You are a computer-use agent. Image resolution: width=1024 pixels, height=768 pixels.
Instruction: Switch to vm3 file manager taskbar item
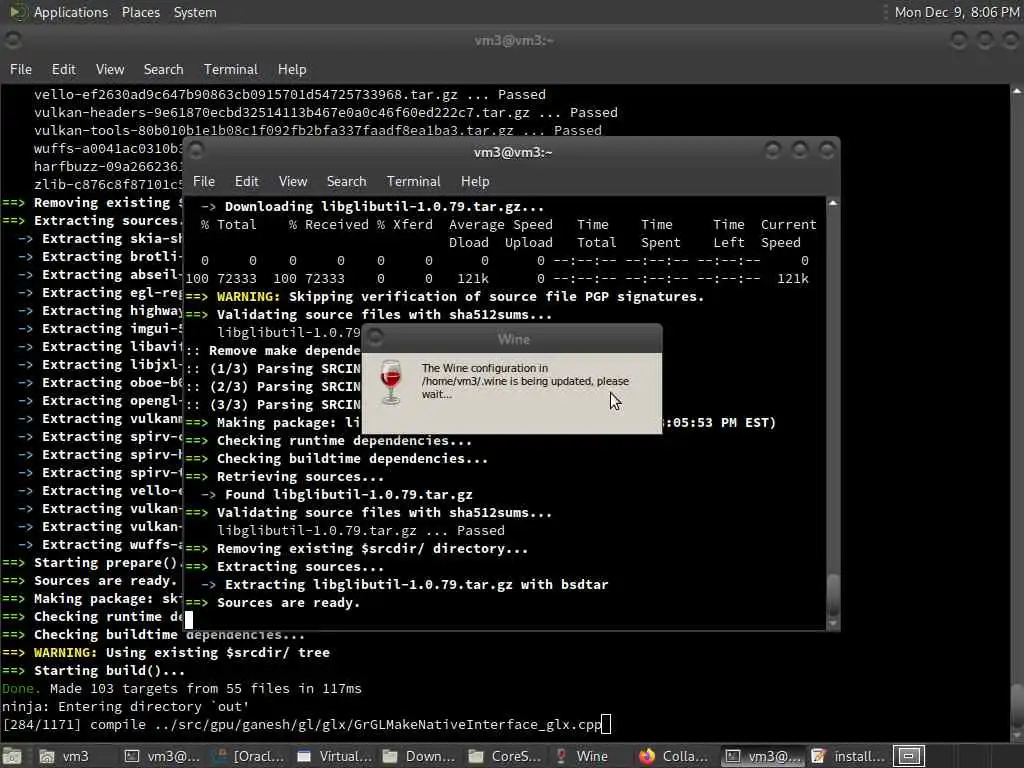click(x=63, y=756)
